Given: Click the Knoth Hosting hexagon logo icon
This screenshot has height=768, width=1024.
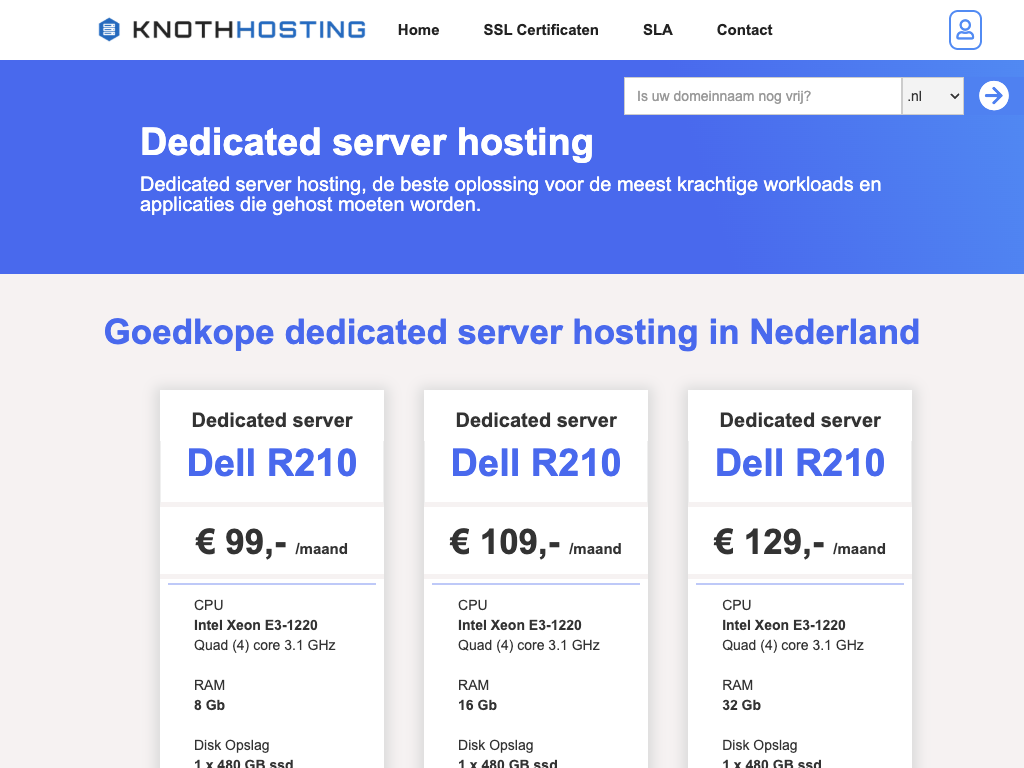Looking at the screenshot, I should pyautogui.click(x=109, y=30).
